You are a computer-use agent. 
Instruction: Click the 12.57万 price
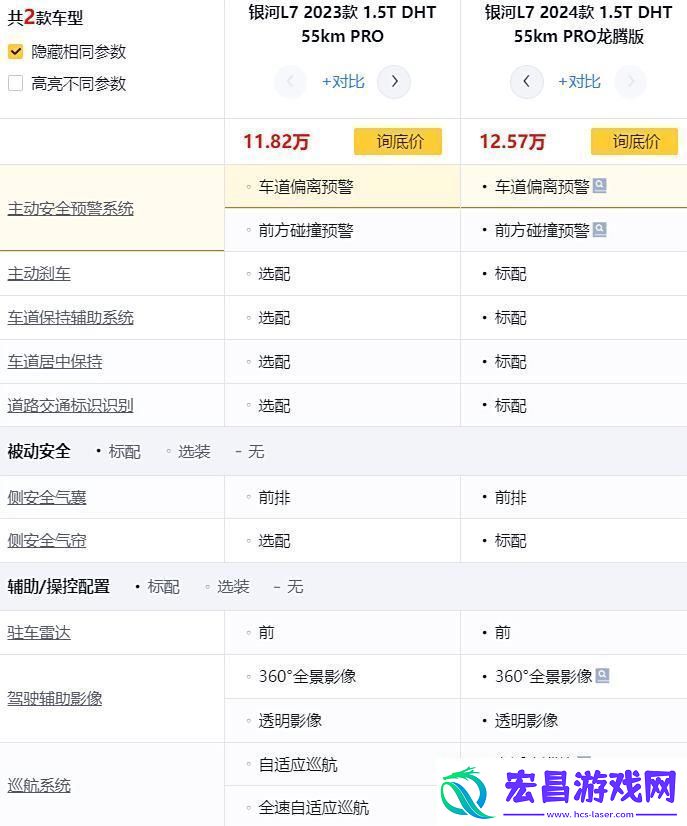(512, 142)
